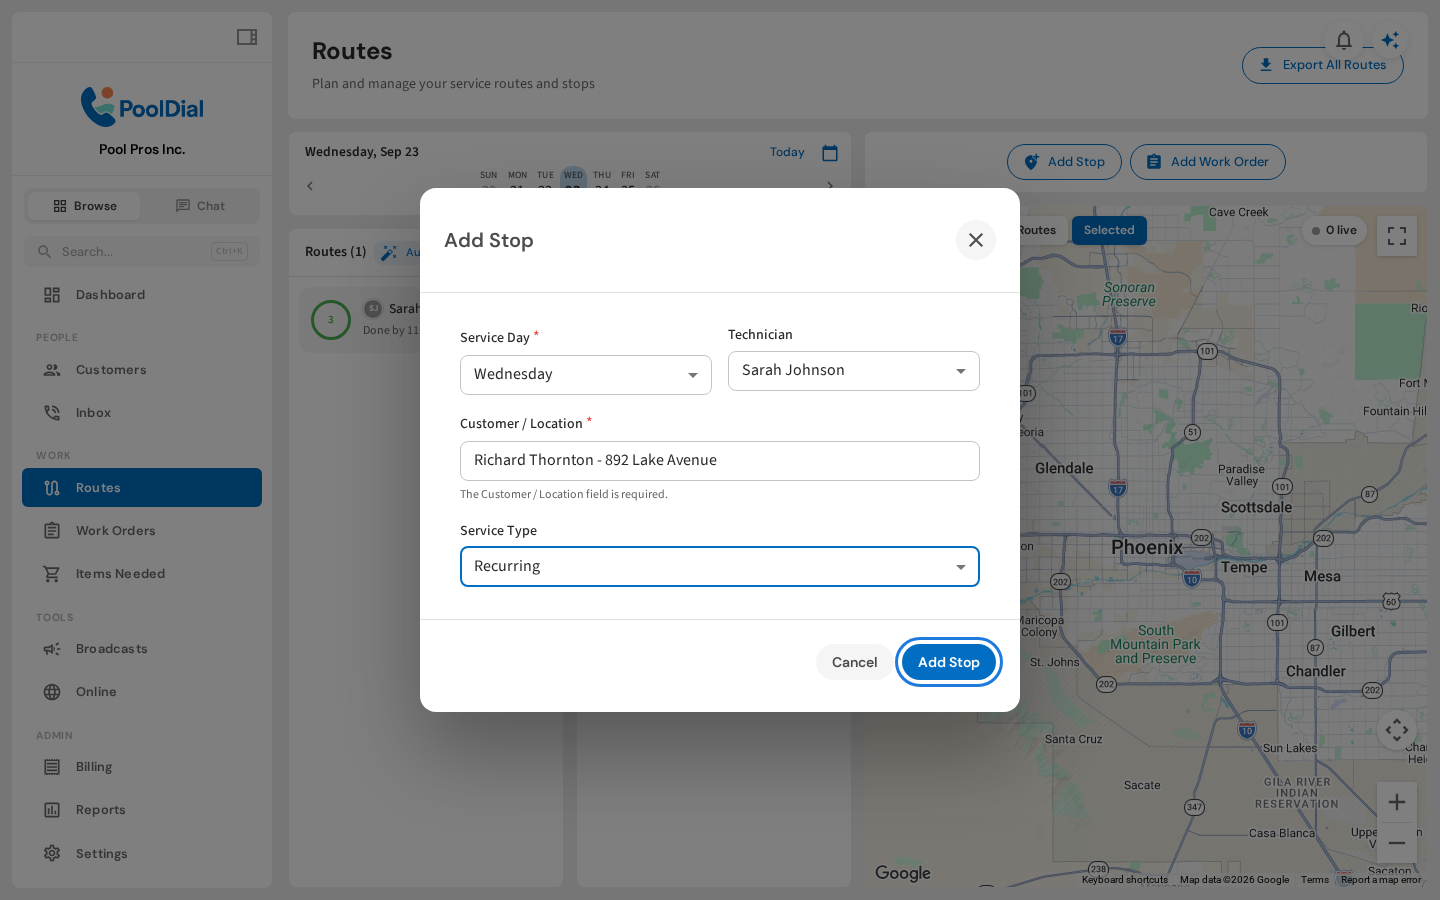Open the Technician dropdown showing Sarah Johnson
The width and height of the screenshot is (1440, 900).
854,371
